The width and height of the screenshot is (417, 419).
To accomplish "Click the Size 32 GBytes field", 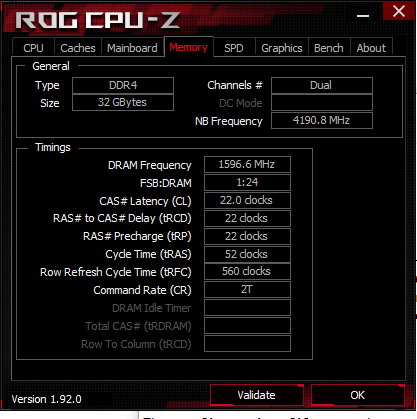I will coord(123,102).
